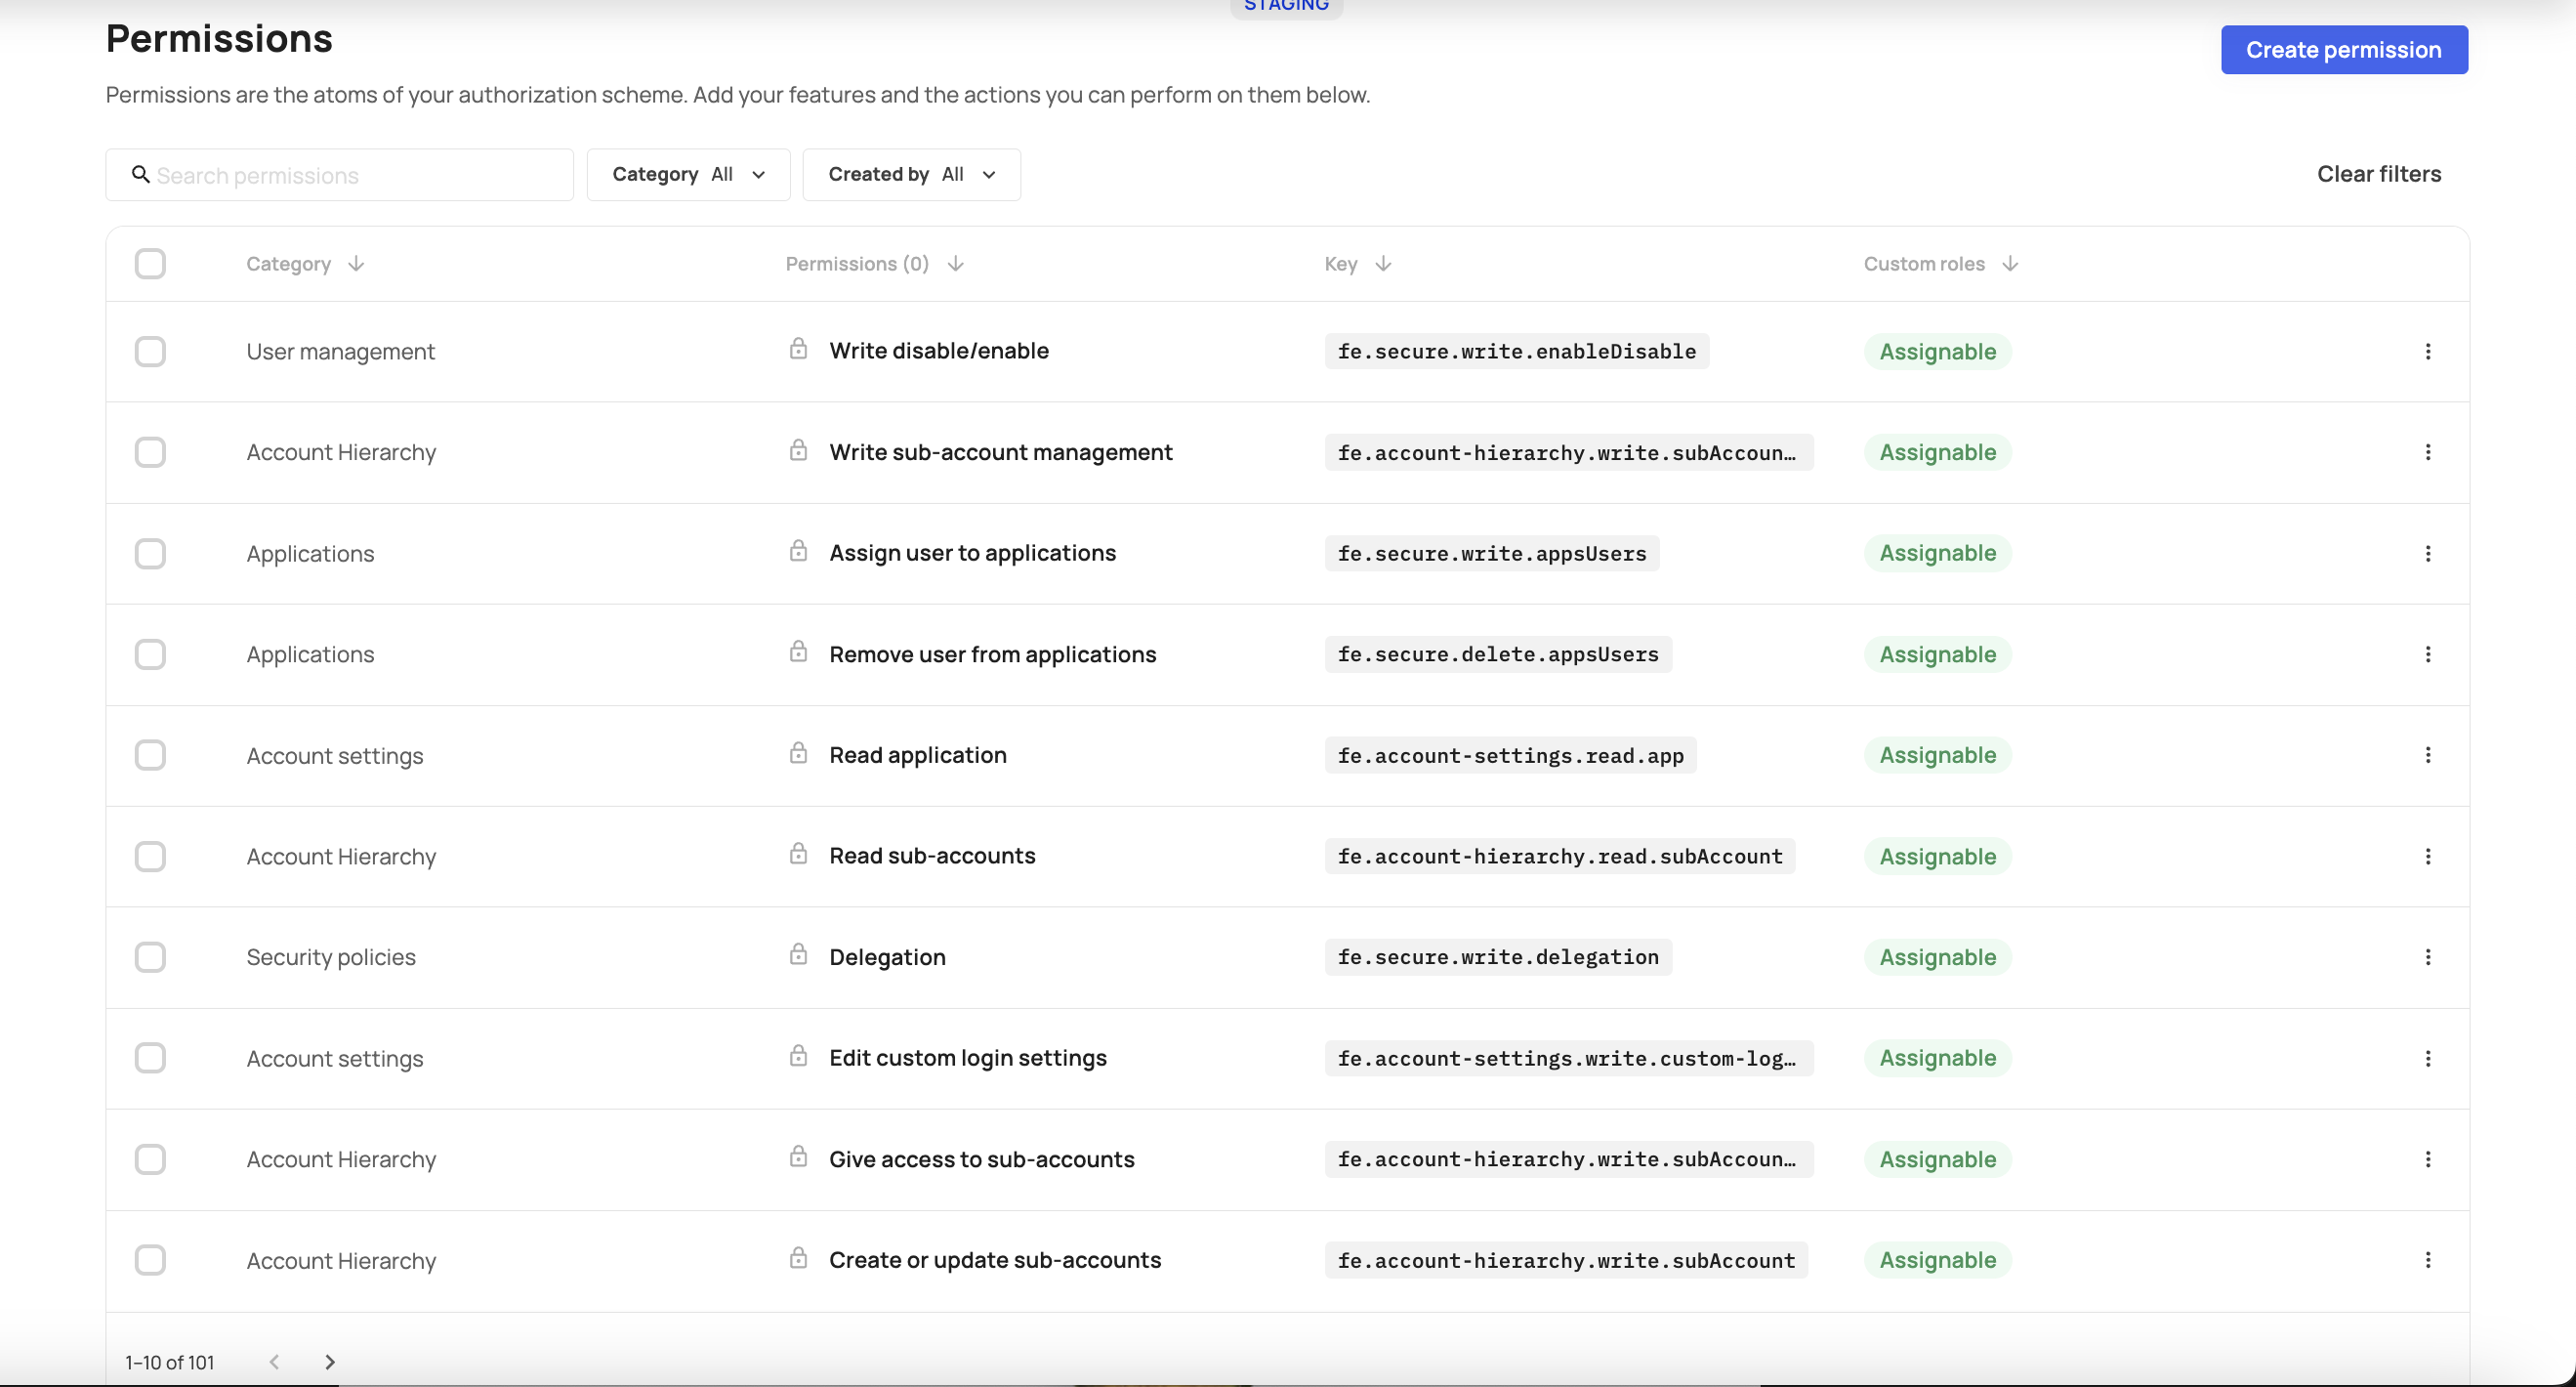Sort the table by Custom roles column
Screen dimensions: 2576x1387
click(2011, 263)
